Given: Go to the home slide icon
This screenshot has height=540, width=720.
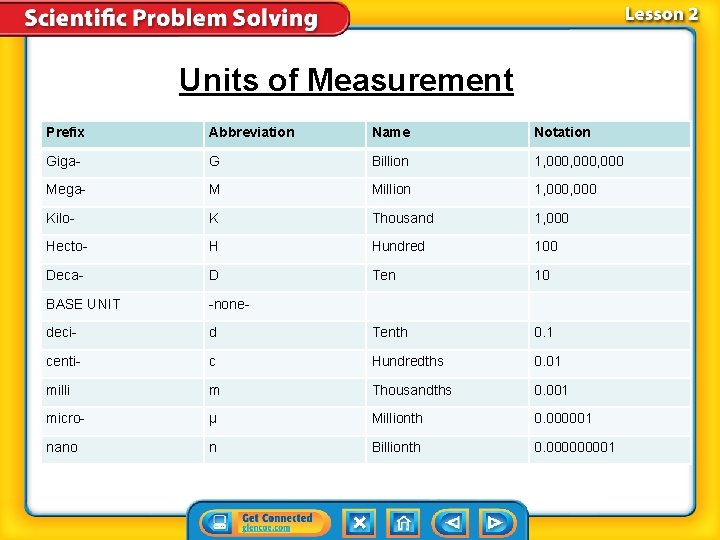Looking at the screenshot, I should click(403, 523).
